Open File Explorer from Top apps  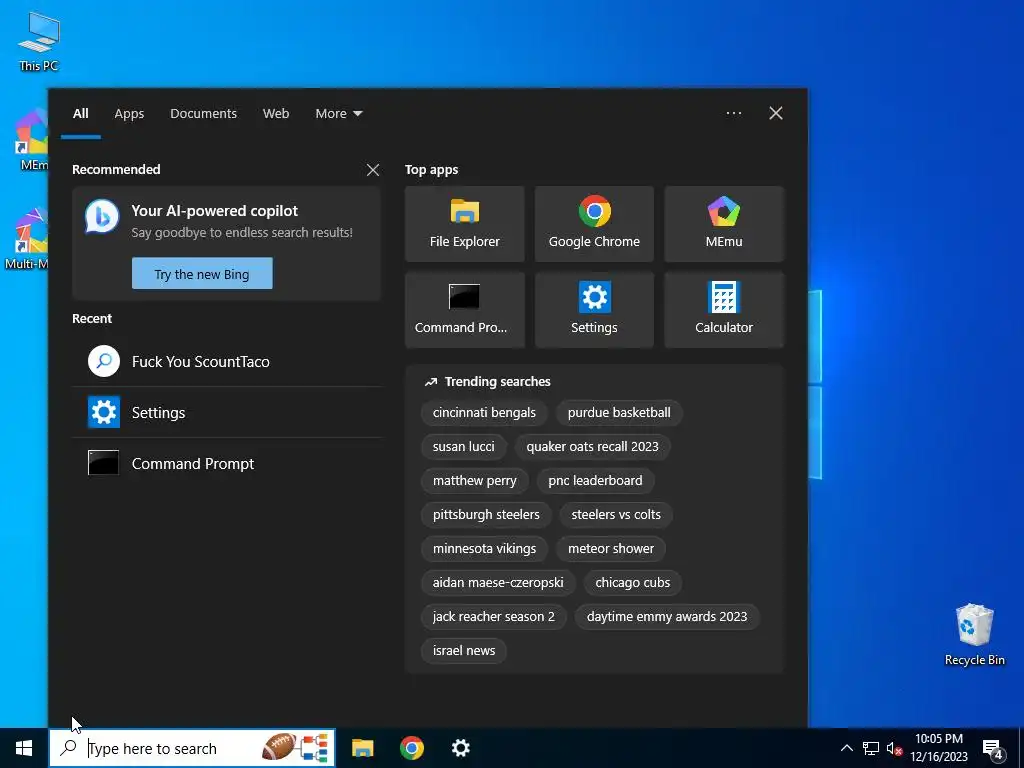coord(464,224)
